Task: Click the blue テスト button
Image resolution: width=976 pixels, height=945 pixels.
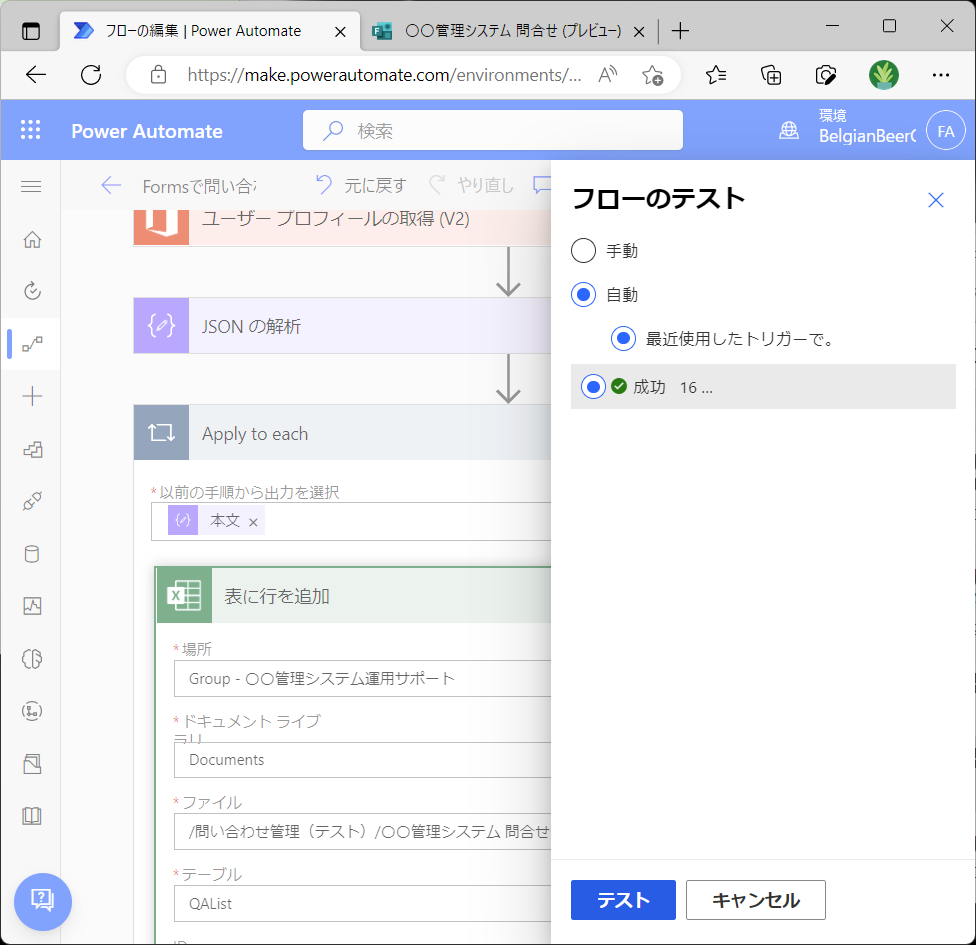Action: [x=623, y=900]
